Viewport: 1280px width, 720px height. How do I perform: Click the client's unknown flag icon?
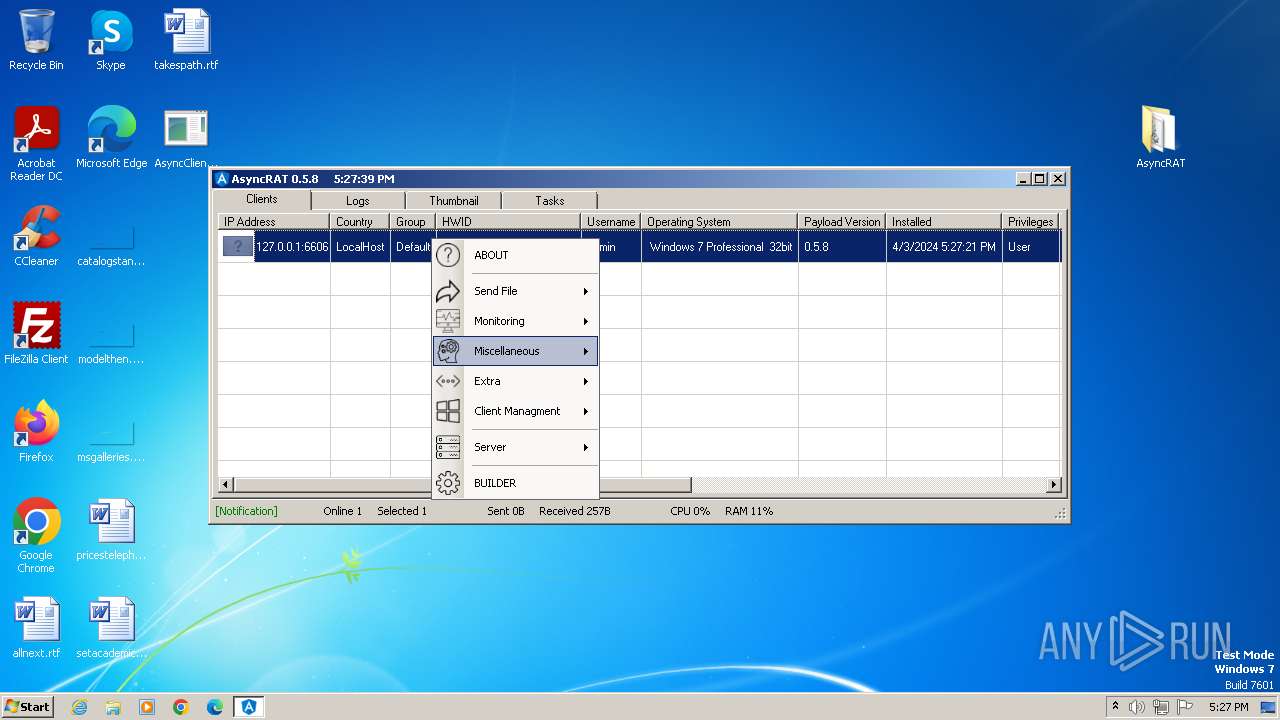pyautogui.click(x=237, y=247)
